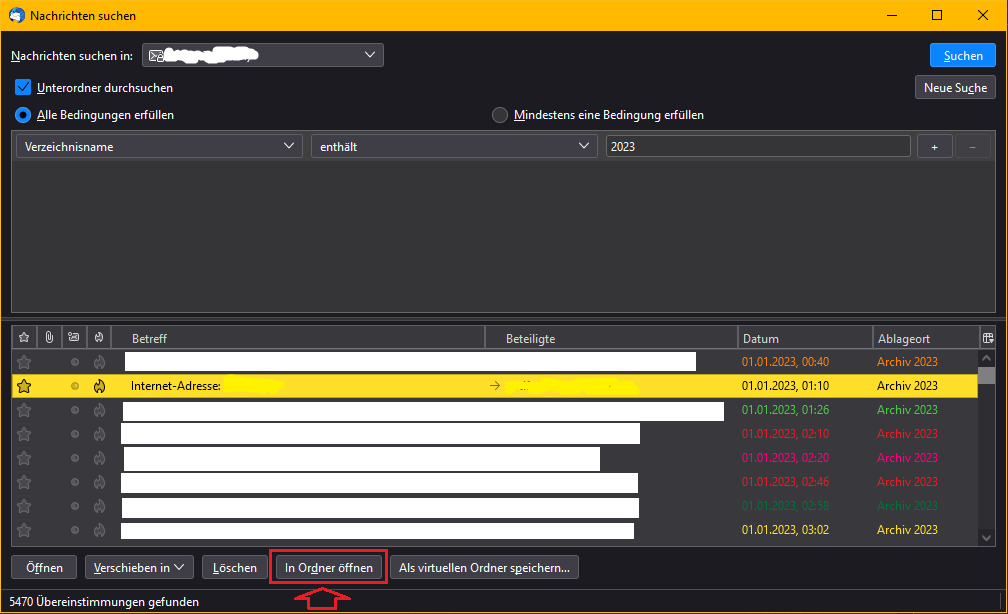Sort by Ablageort column header
The image size is (1008, 614).
(926, 338)
